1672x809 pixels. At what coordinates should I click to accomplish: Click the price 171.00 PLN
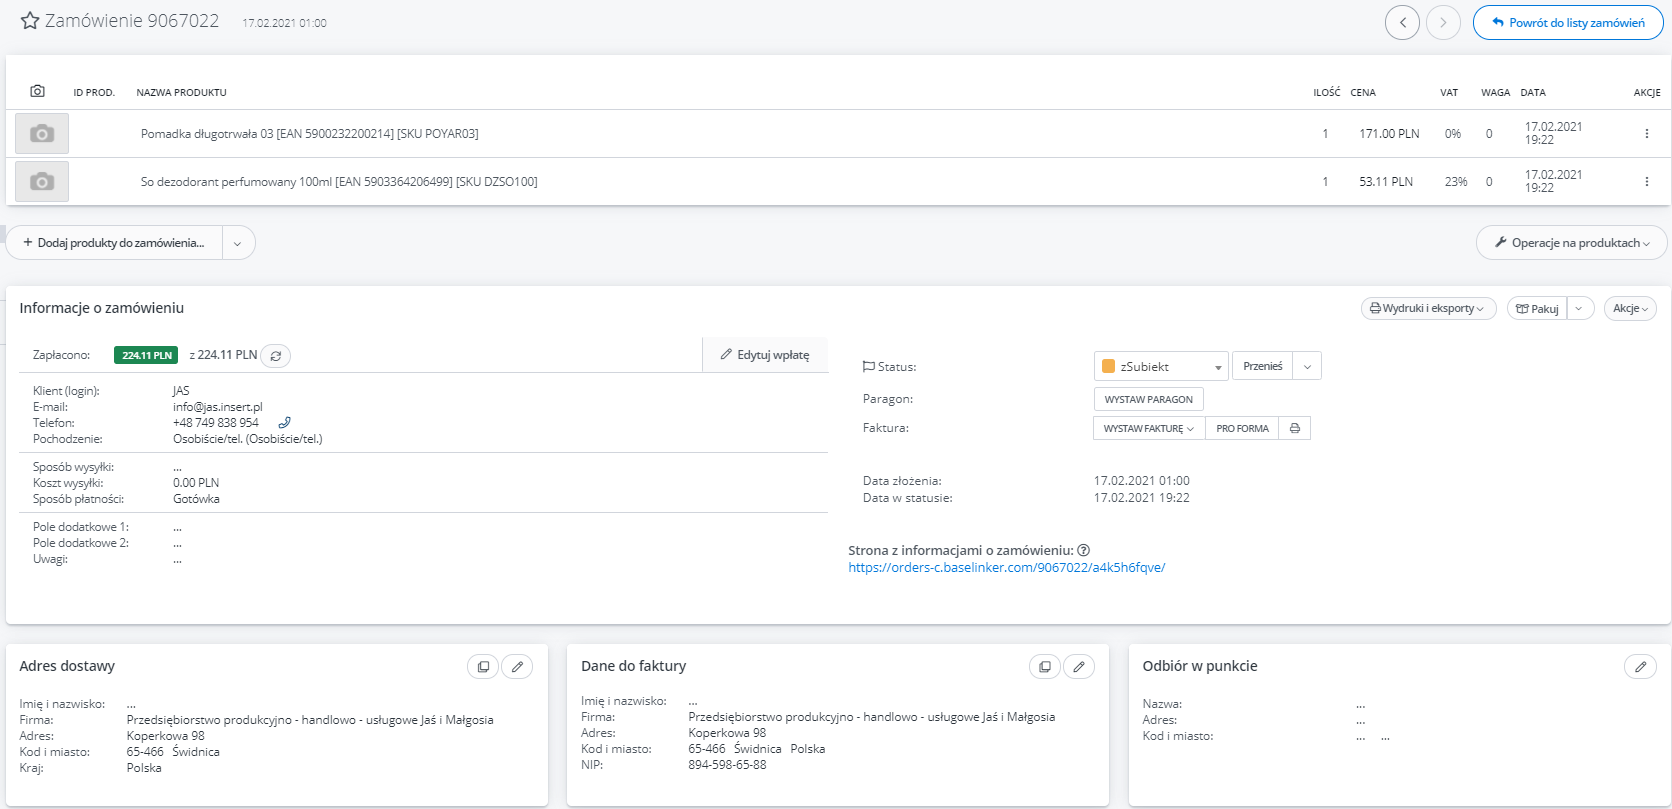click(x=1389, y=133)
